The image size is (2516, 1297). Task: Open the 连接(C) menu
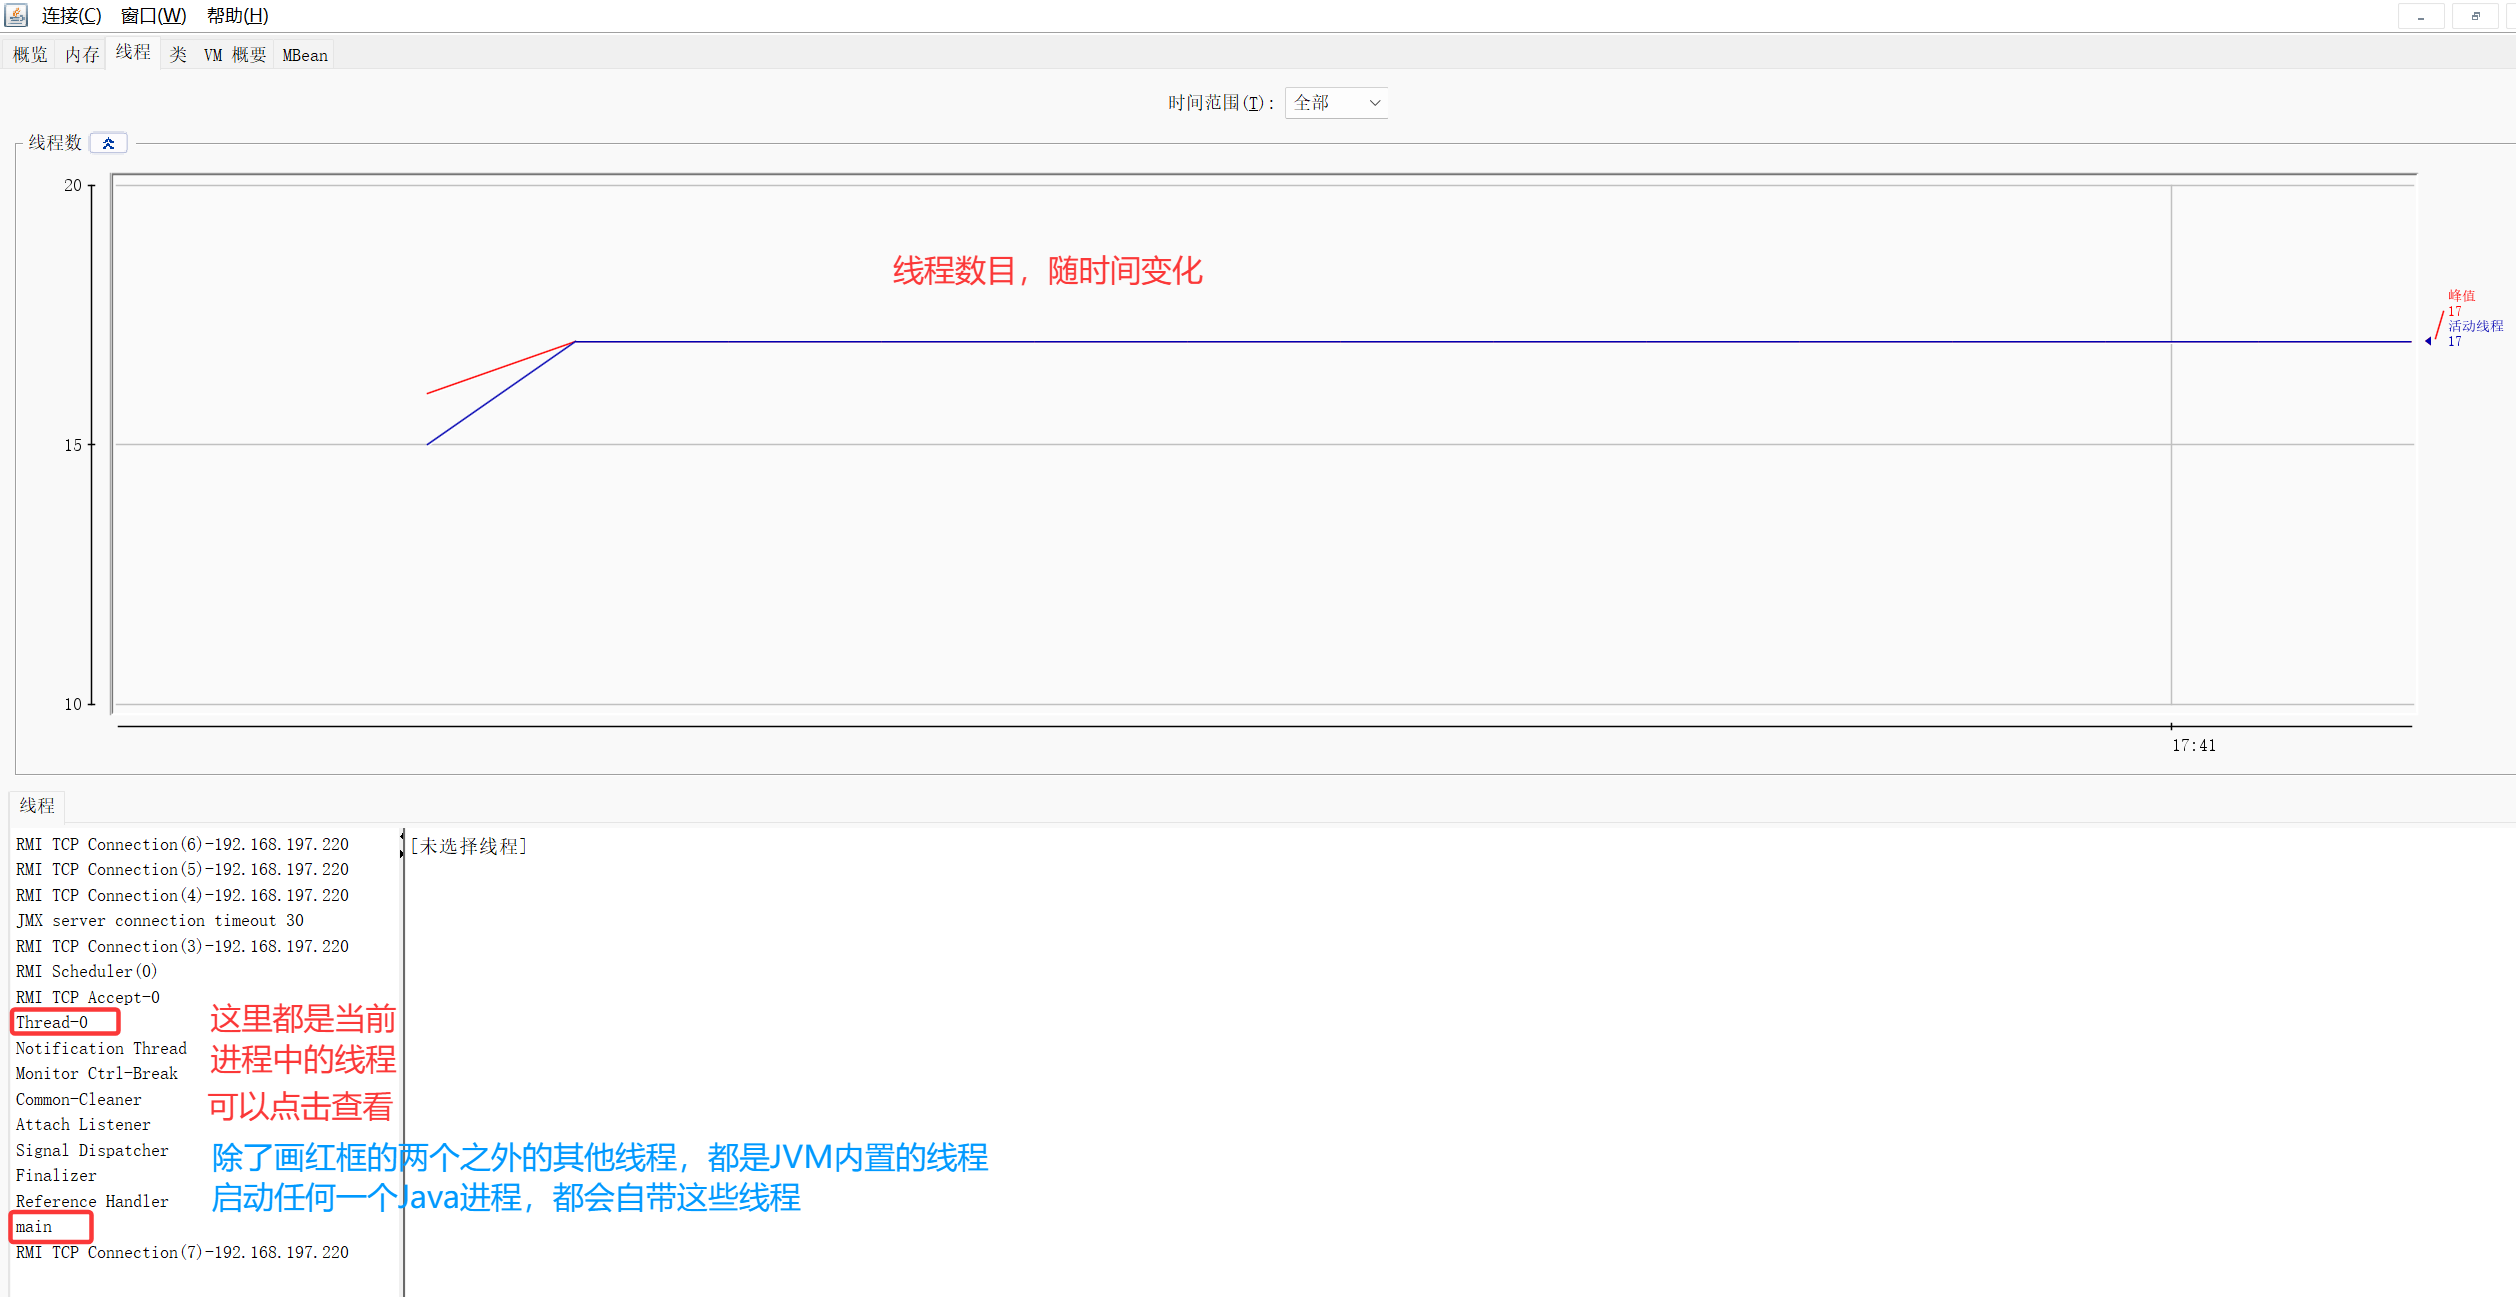pos(71,16)
